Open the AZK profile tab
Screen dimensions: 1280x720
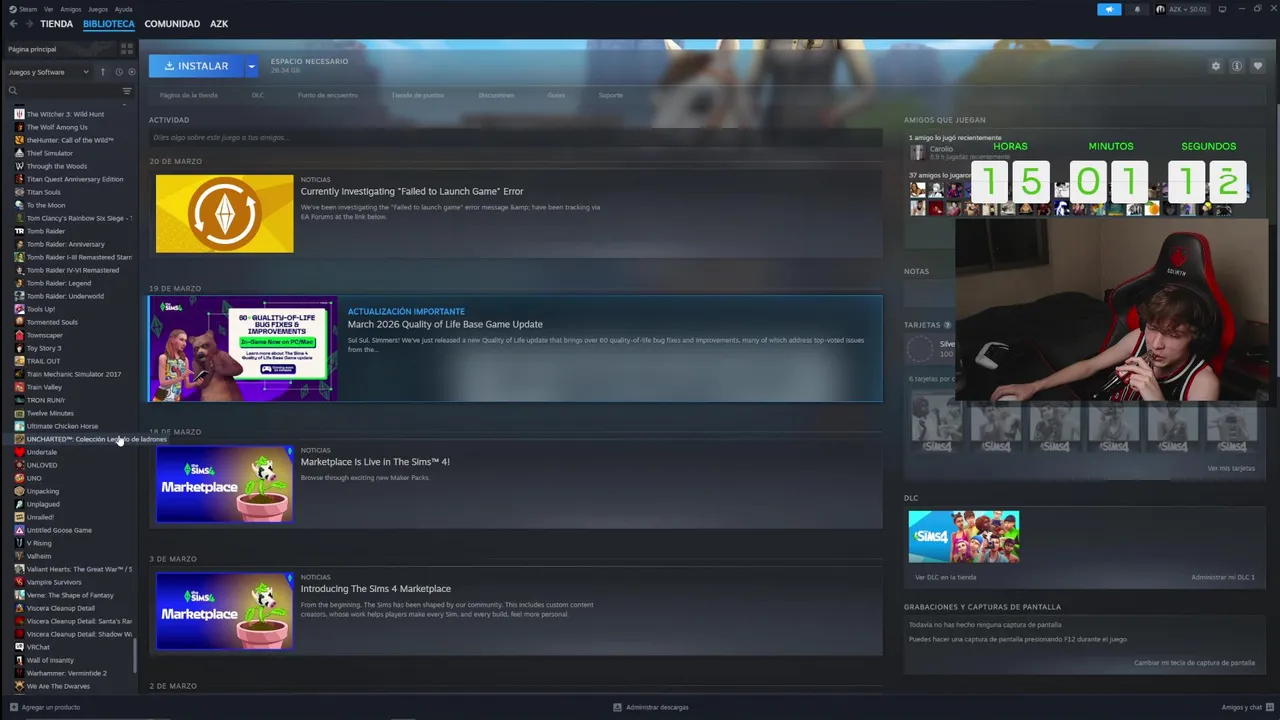[219, 23]
